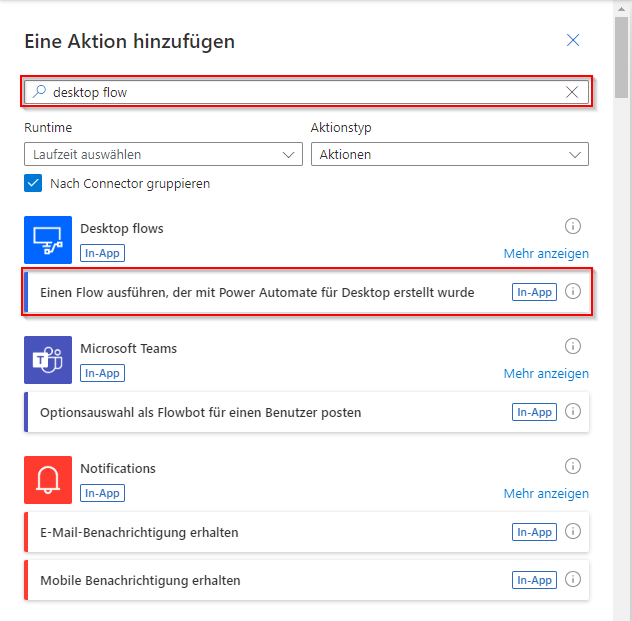Click In-App badge on Mobile Benachrichtigung row
The image size is (632, 621).
click(534, 580)
